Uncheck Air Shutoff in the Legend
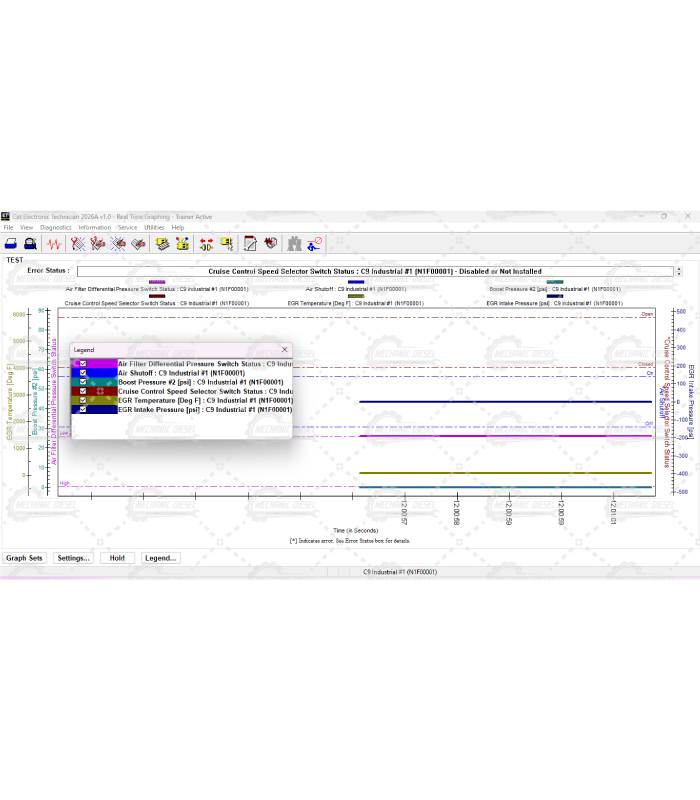Viewport: 700px width, 800px height. [83, 373]
